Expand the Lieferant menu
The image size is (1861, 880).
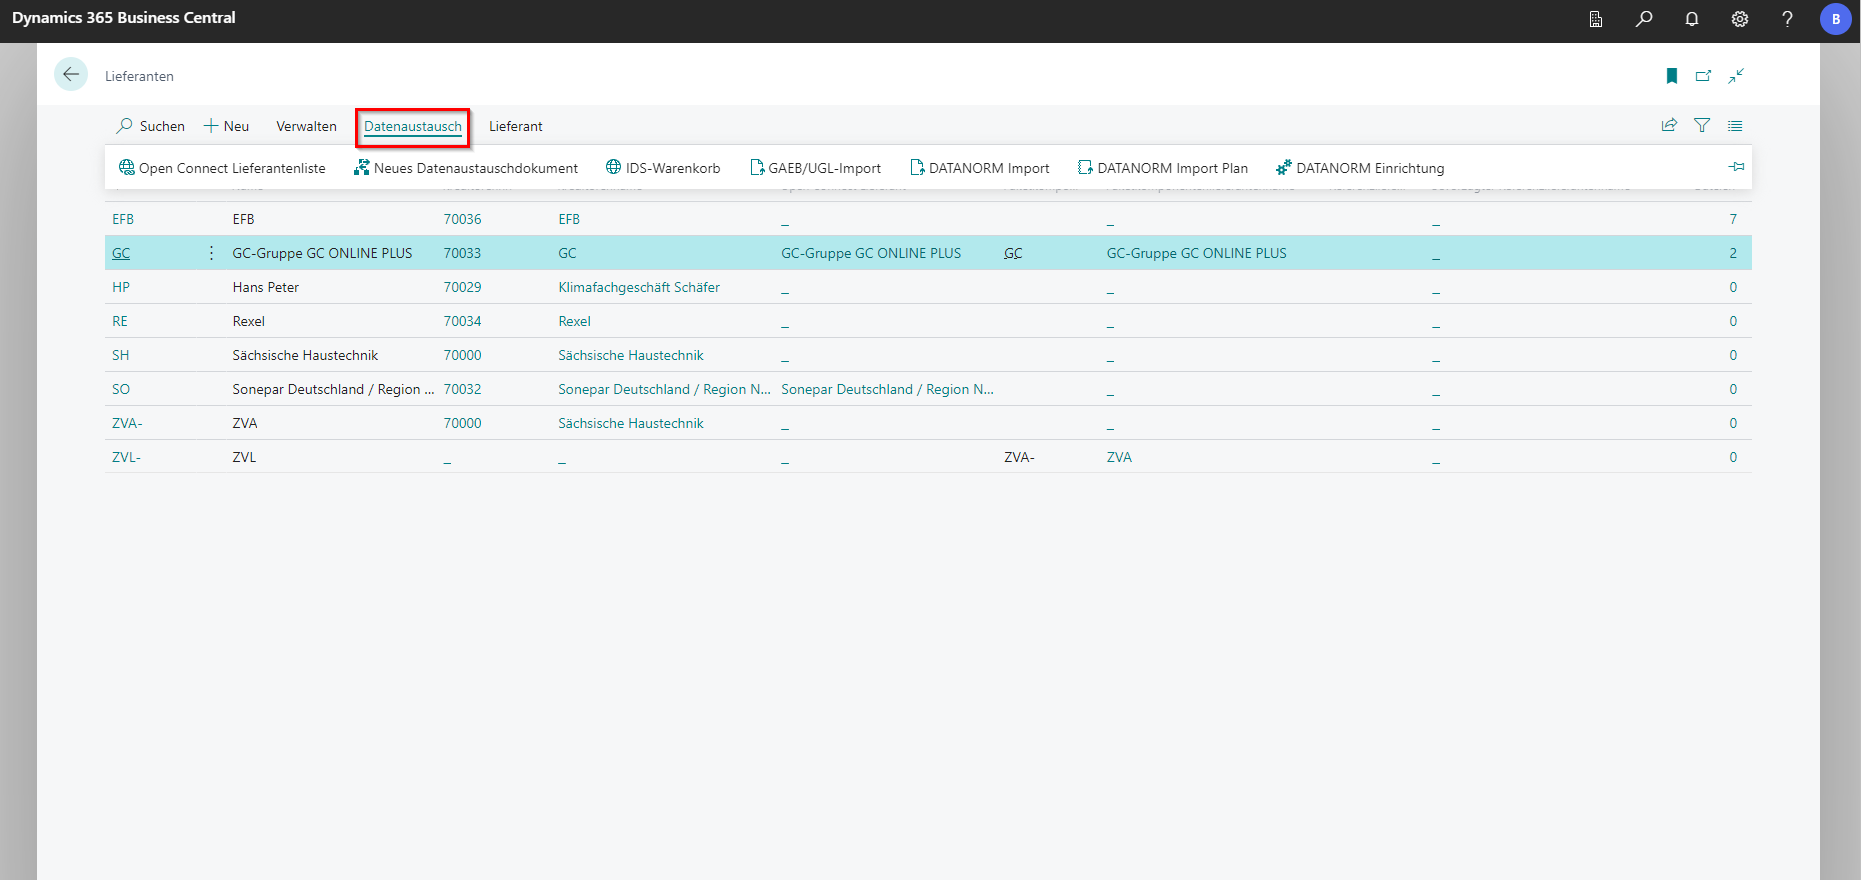515,127
